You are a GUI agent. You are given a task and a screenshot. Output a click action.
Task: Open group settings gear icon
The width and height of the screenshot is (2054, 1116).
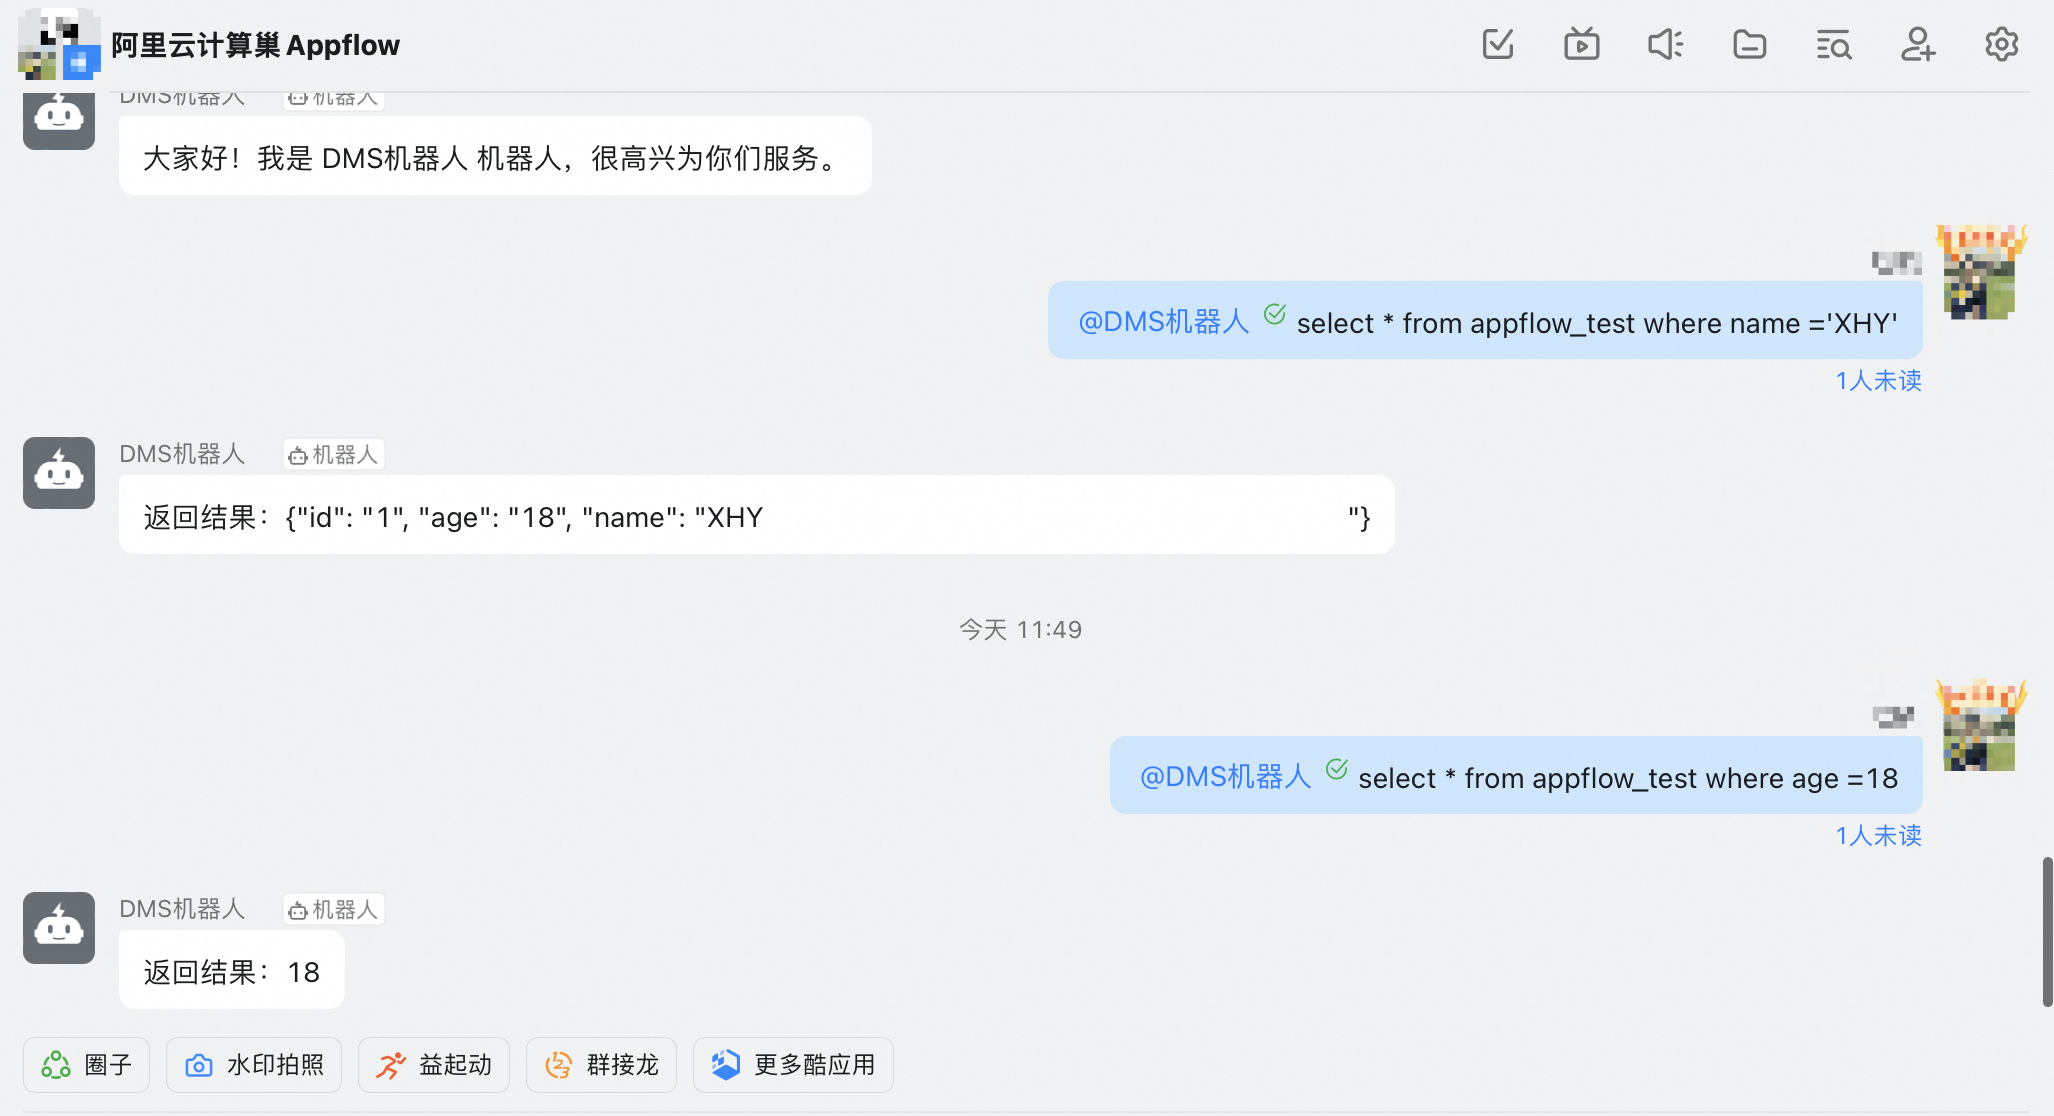click(2002, 44)
